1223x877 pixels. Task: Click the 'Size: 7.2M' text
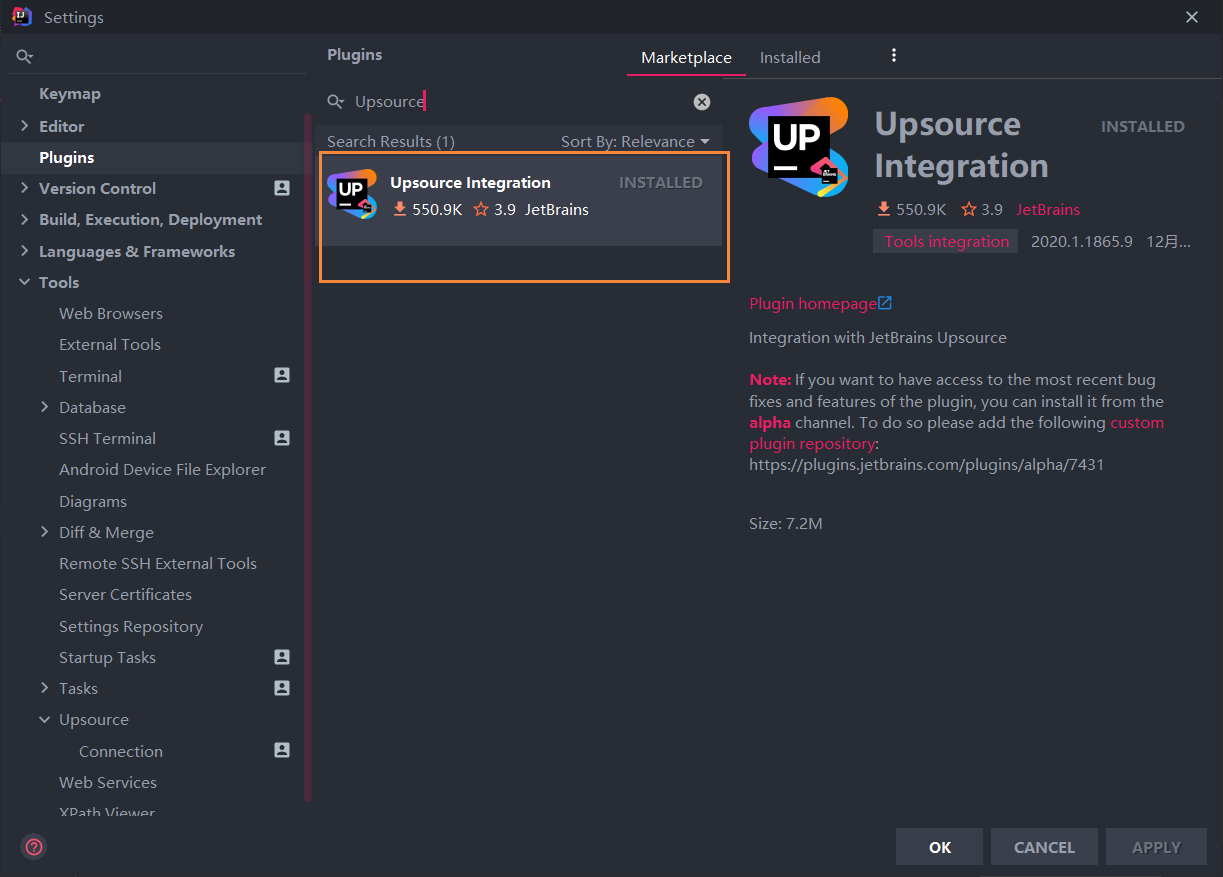[x=786, y=523]
